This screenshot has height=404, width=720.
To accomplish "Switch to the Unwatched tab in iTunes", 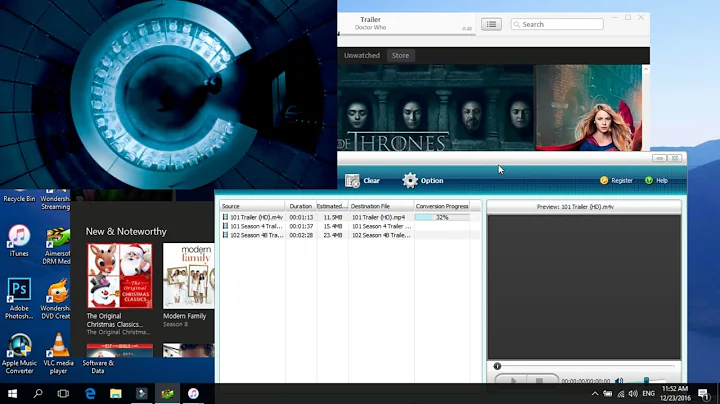I will (x=362, y=55).
